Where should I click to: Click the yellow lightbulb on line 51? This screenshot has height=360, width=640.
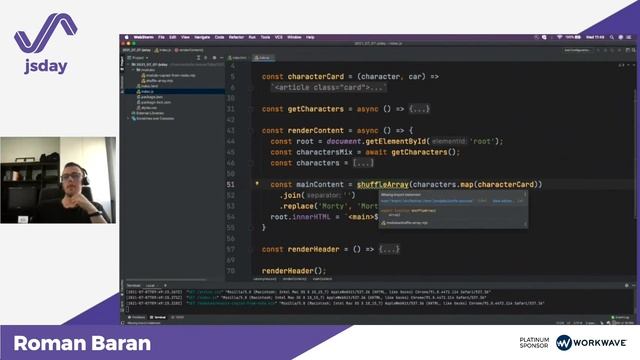(x=257, y=184)
